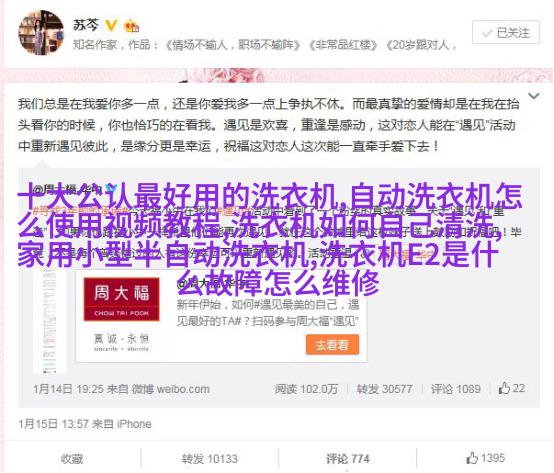Click the orange 去看看 button
The width and height of the screenshot is (554, 473).
[x=332, y=344]
